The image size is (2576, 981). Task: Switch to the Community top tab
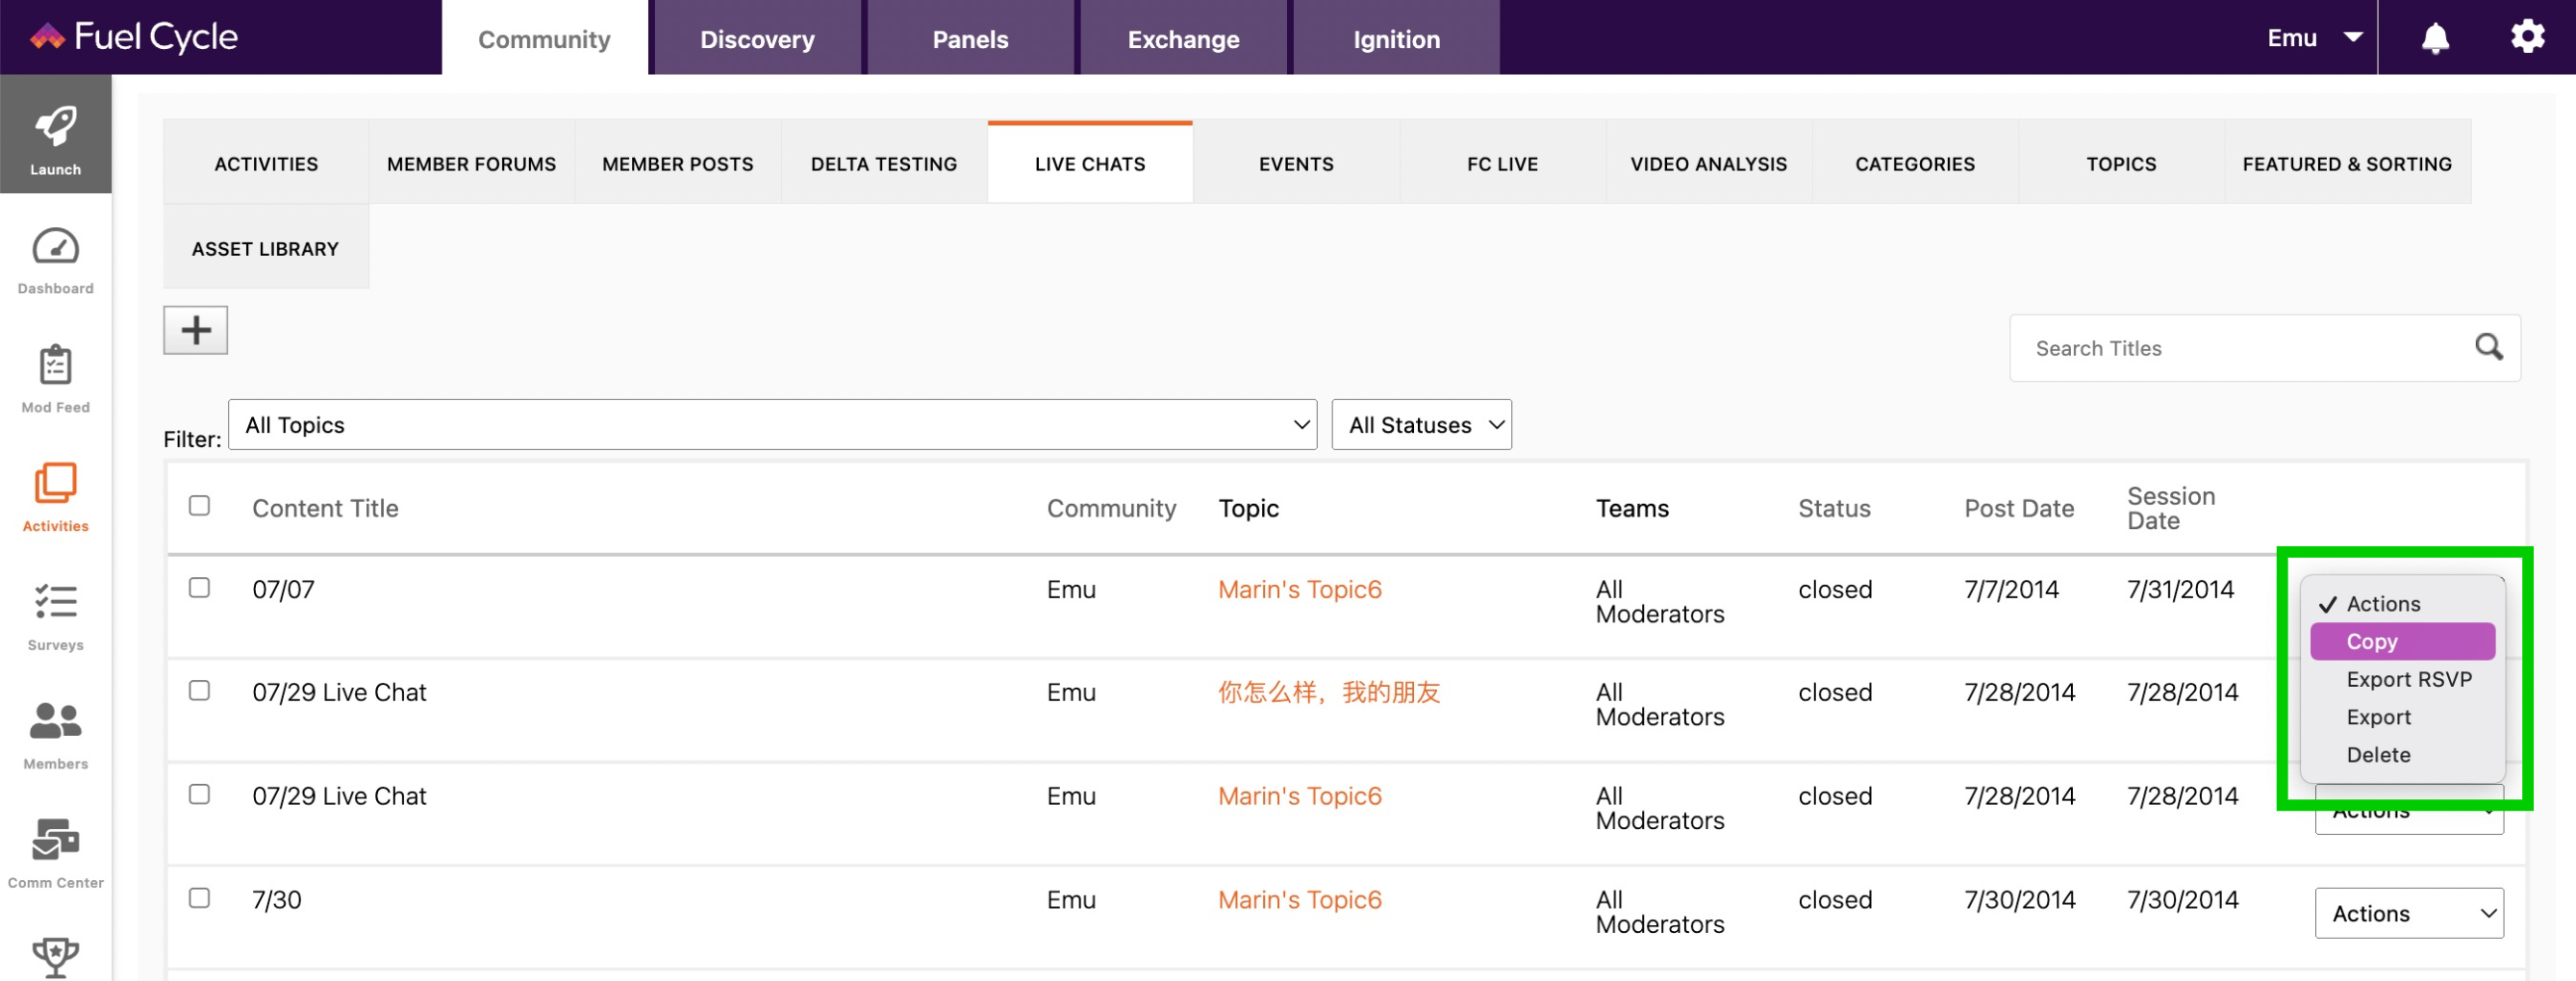tap(544, 38)
